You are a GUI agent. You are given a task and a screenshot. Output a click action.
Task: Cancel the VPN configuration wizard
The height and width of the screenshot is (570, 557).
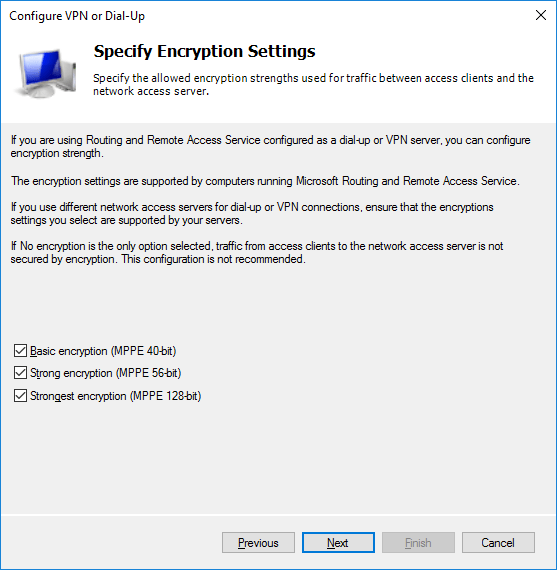point(498,543)
